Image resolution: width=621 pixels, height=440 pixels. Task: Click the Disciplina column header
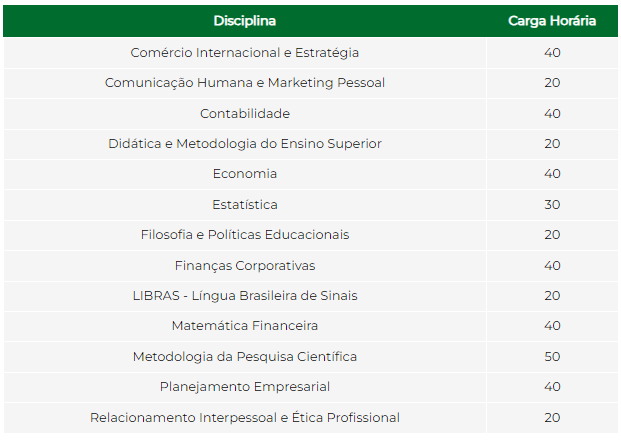click(244, 21)
